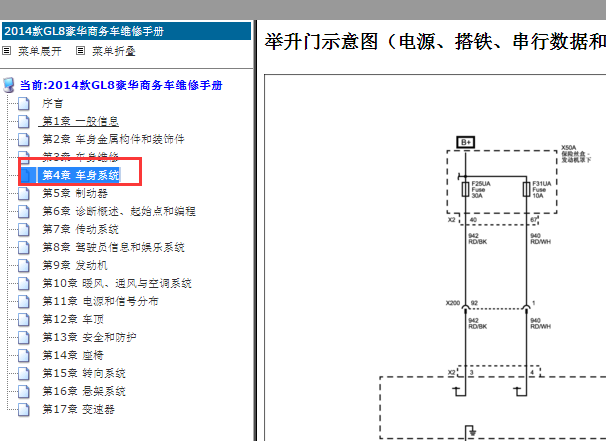Collapse all menus with 菜单折叠
This screenshot has height=441, width=606.
tap(114, 51)
